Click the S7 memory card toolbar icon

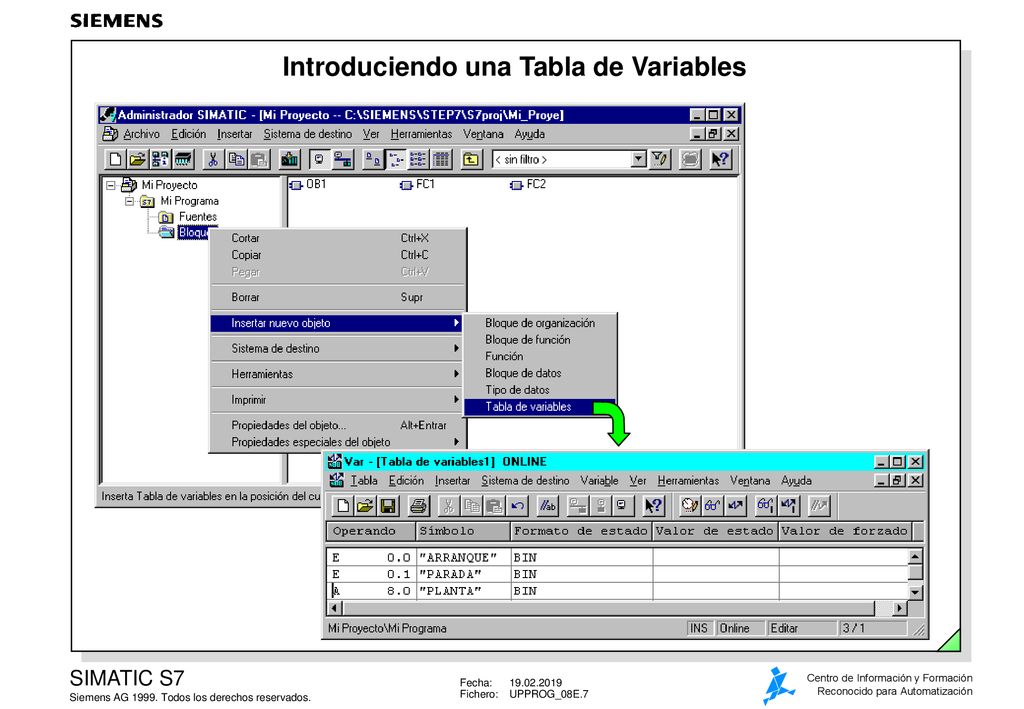(183, 159)
